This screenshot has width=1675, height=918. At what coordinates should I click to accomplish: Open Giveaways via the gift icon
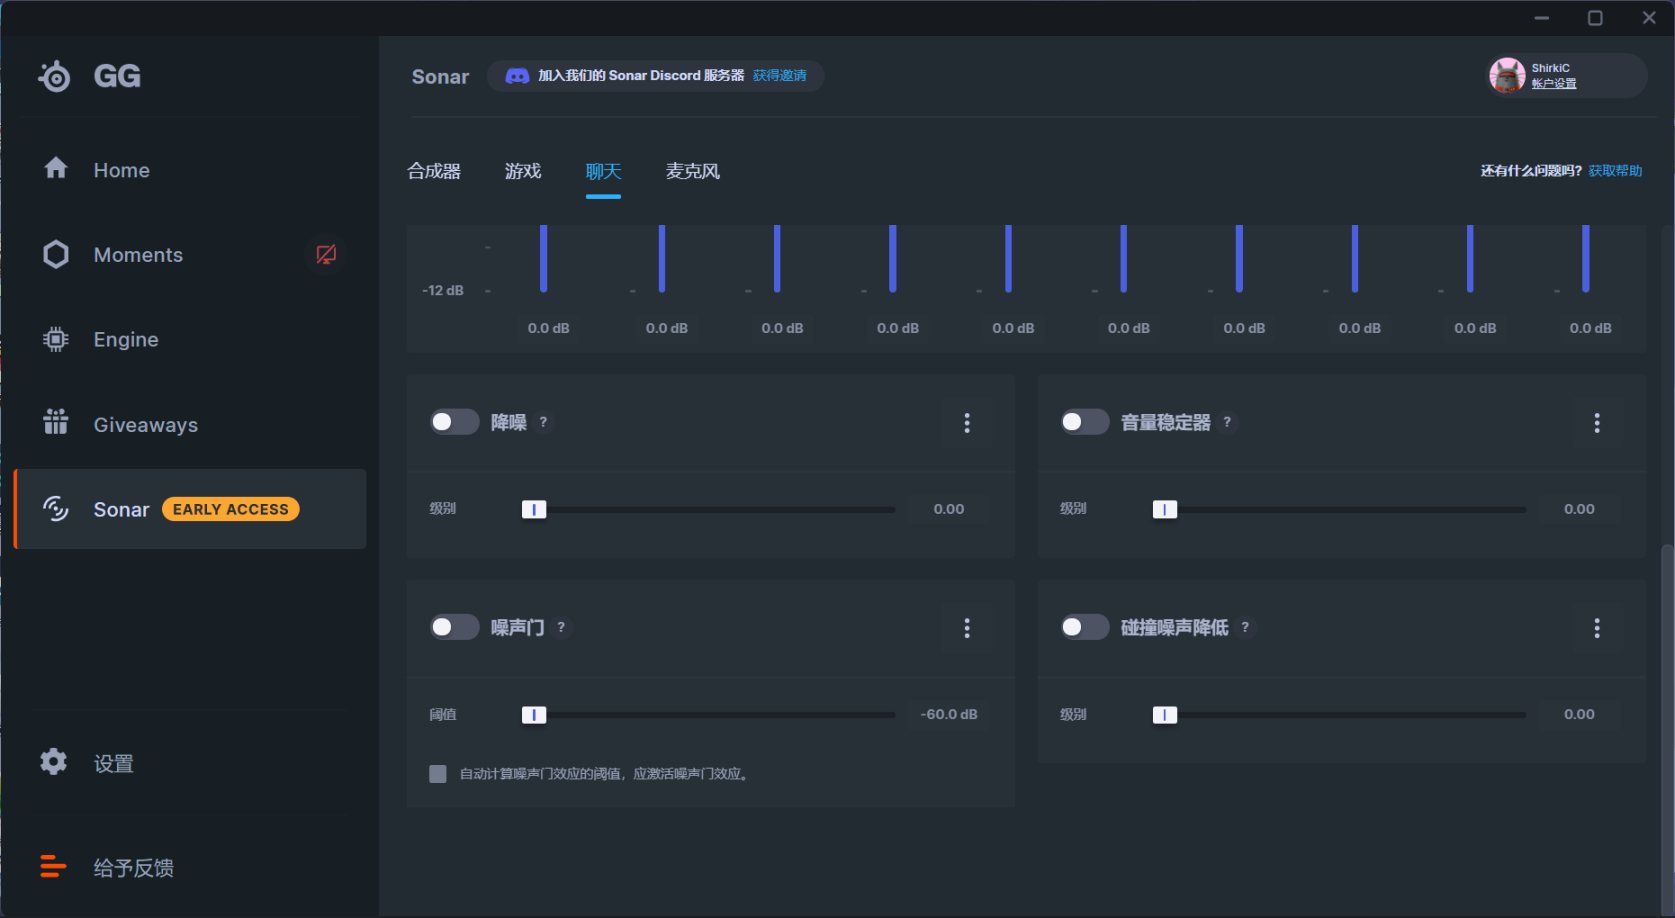pyautogui.click(x=56, y=422)
